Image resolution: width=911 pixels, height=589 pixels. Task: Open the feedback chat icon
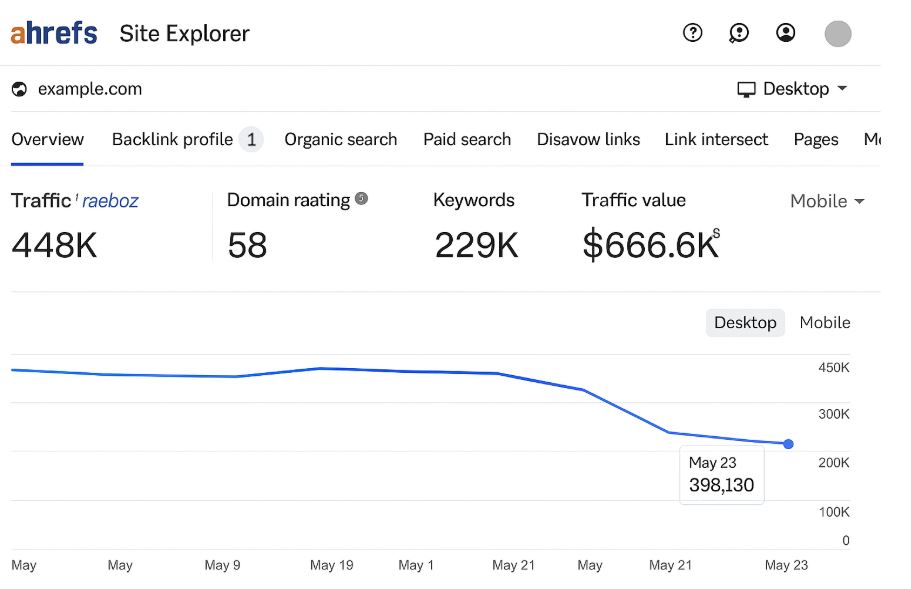click(738, 33)
